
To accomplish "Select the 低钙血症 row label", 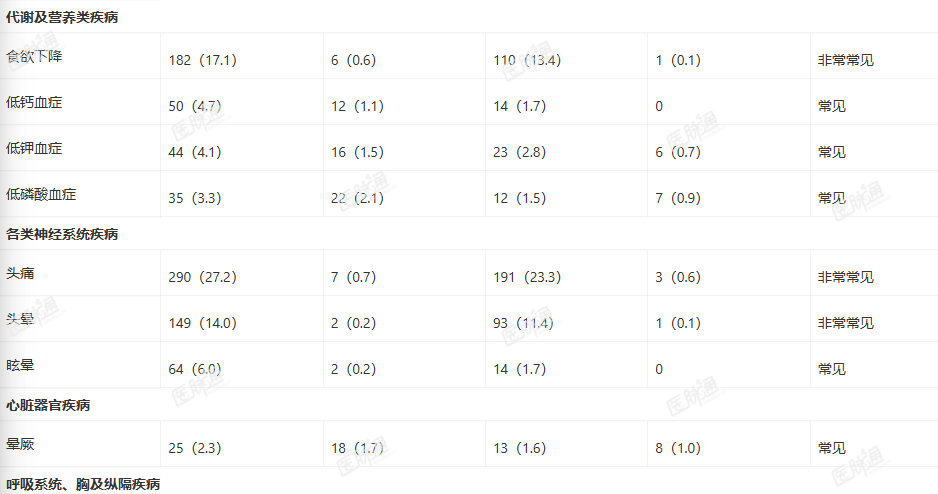I will (x=34, y=102).
